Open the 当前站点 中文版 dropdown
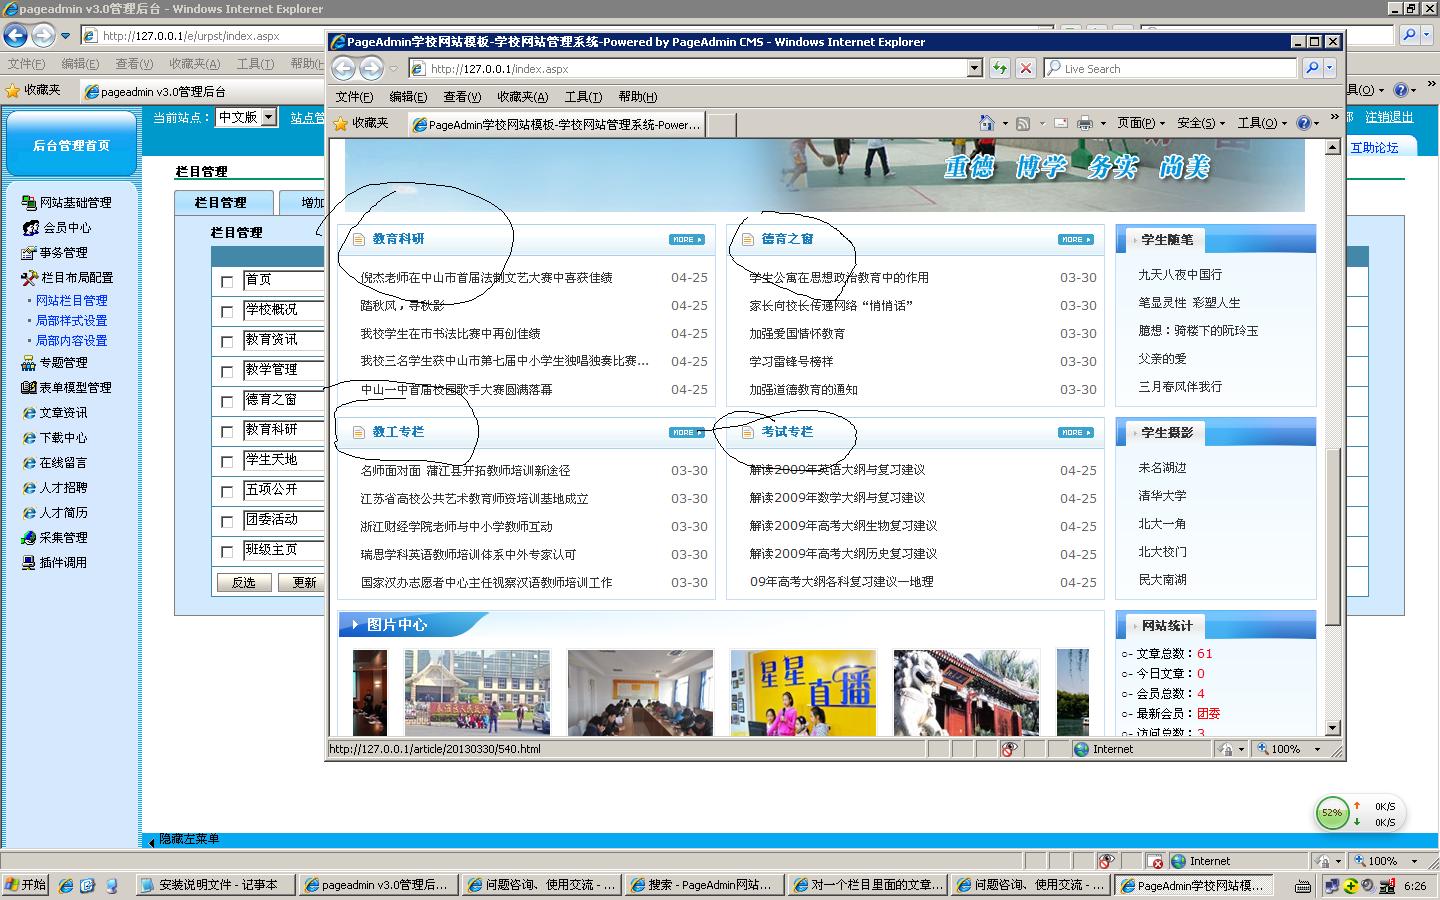 268,117
